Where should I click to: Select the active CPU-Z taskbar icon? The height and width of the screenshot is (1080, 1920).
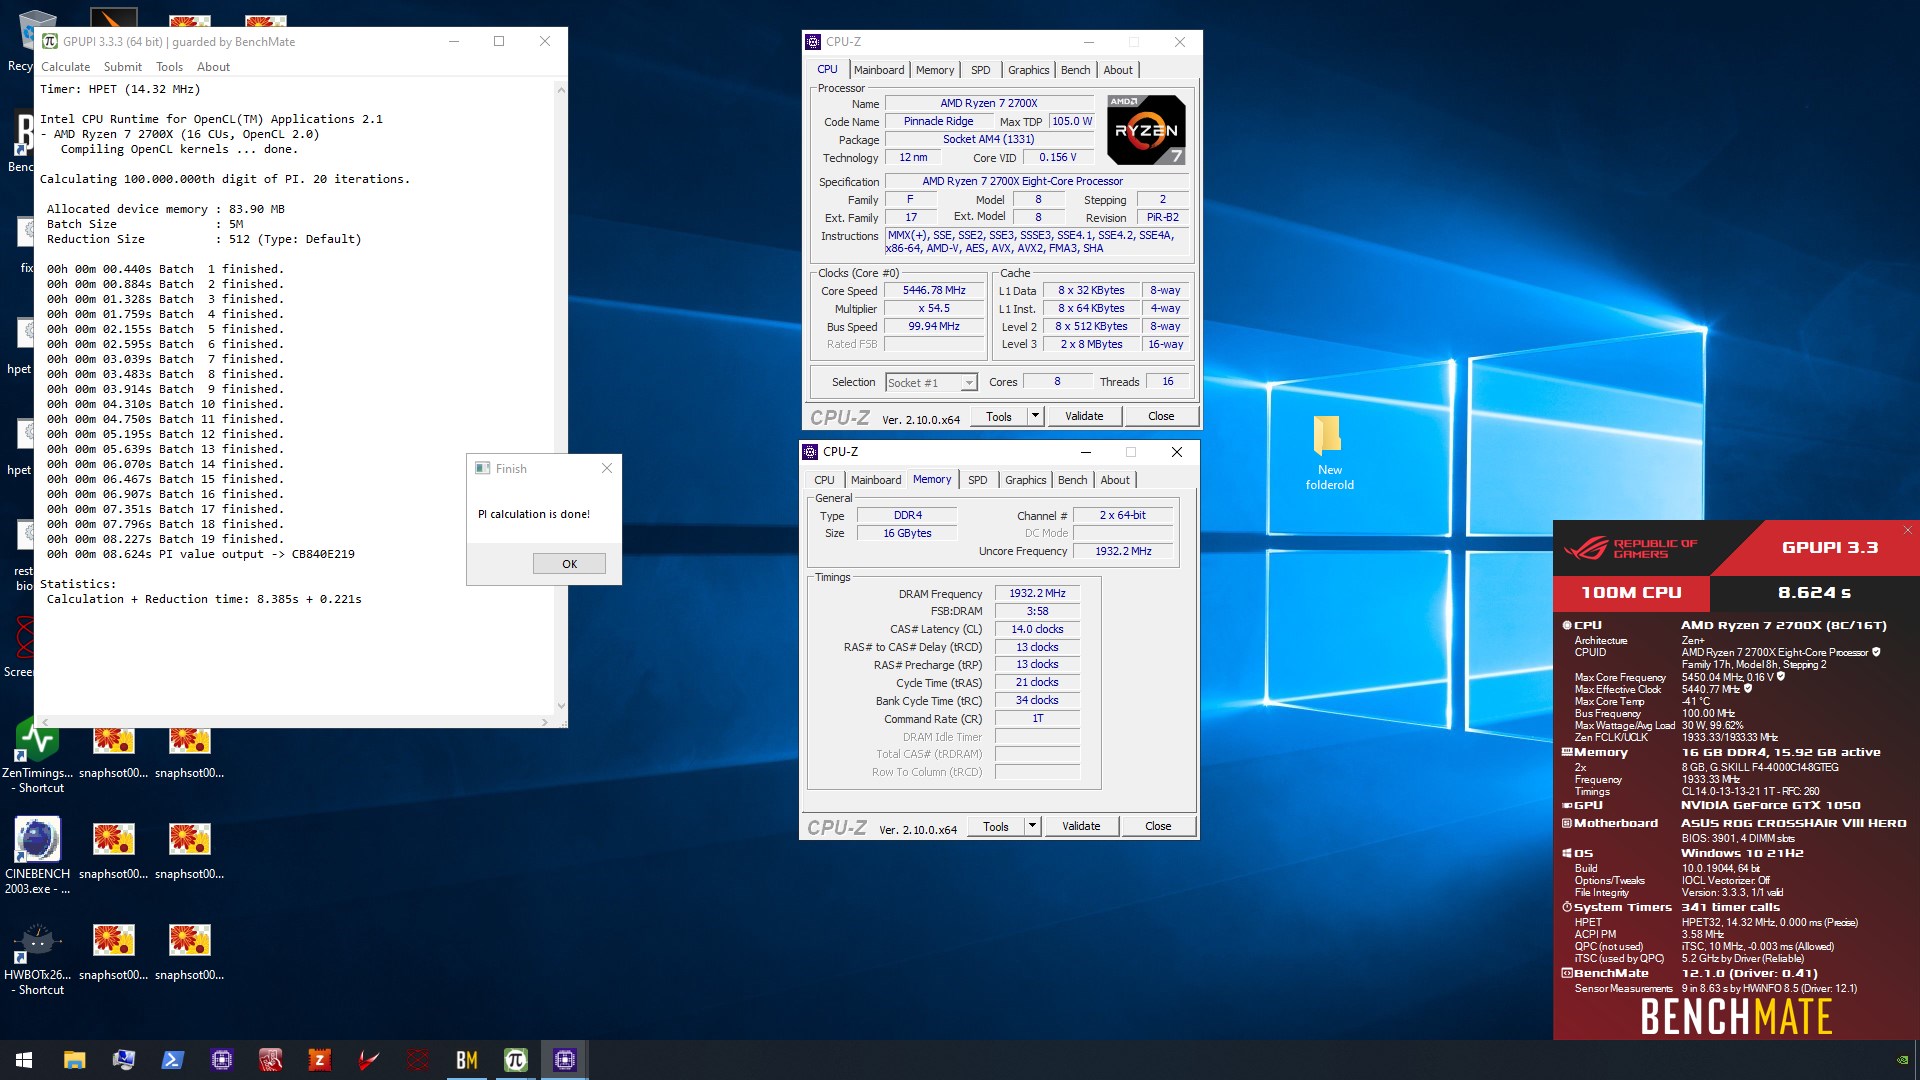coord(564,1060)
